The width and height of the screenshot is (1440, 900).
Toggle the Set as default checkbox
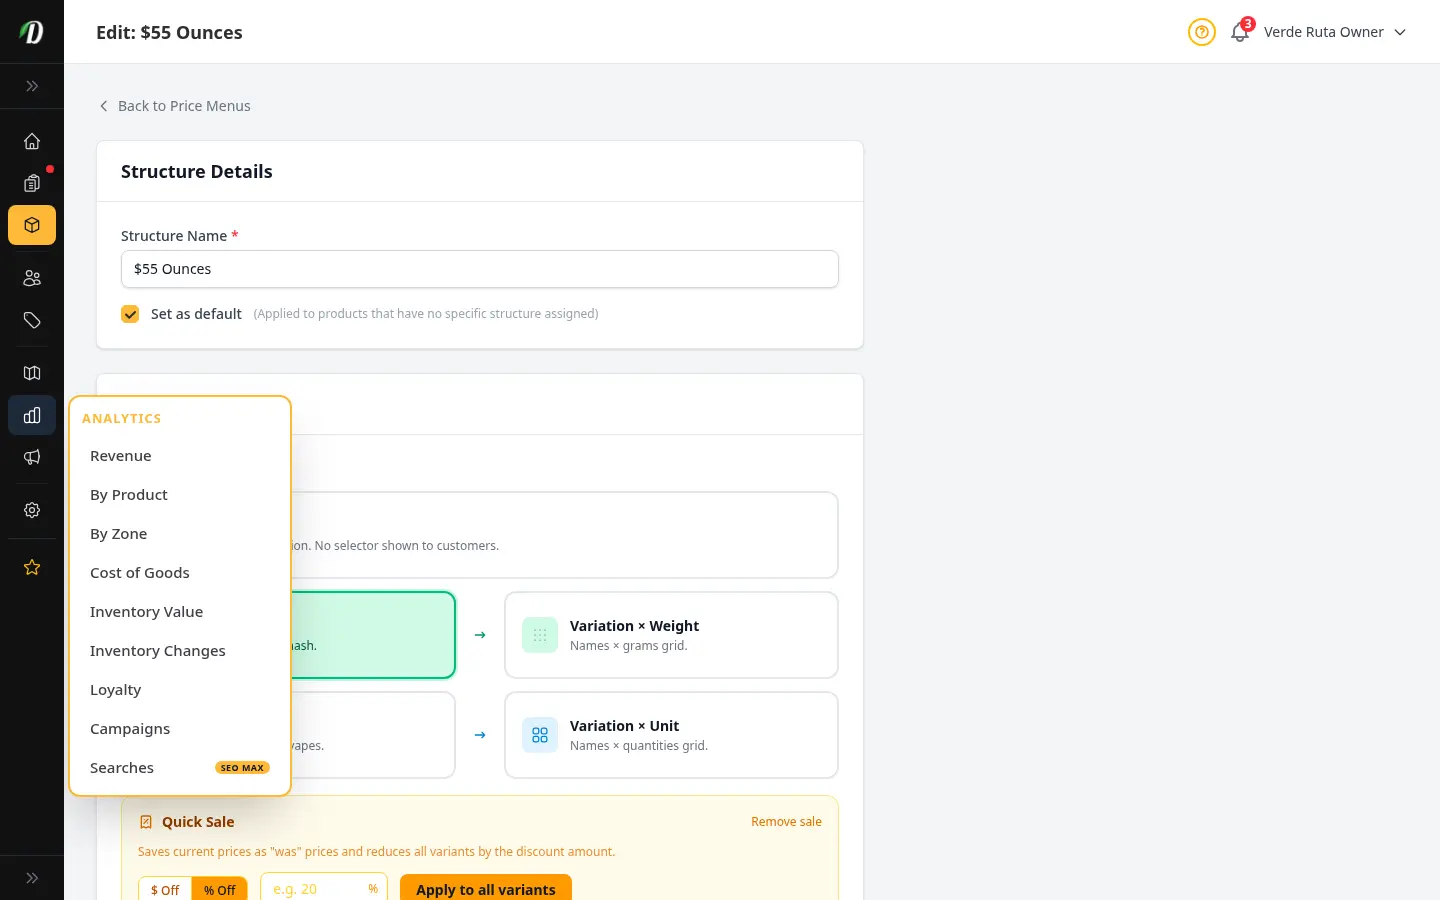(x=130, y=314)
